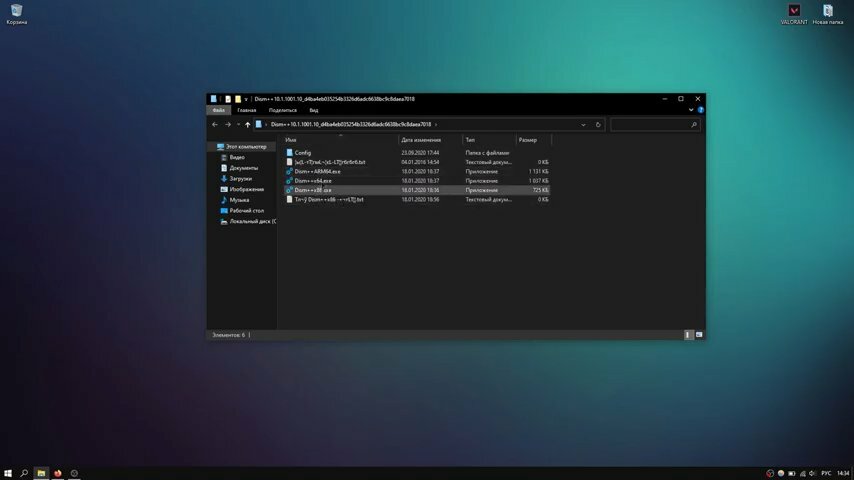
Task: Click the 14:34 clock in taskbar
Action: point(843,473)
